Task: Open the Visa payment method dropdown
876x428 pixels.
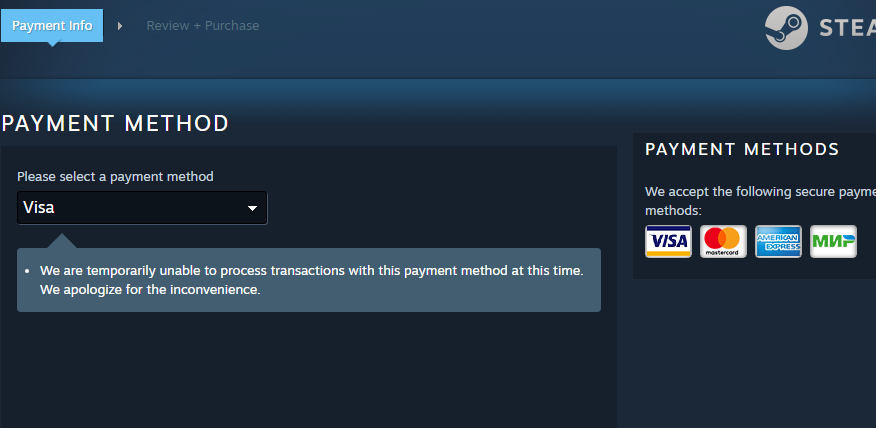Action: tap(142, 208)
